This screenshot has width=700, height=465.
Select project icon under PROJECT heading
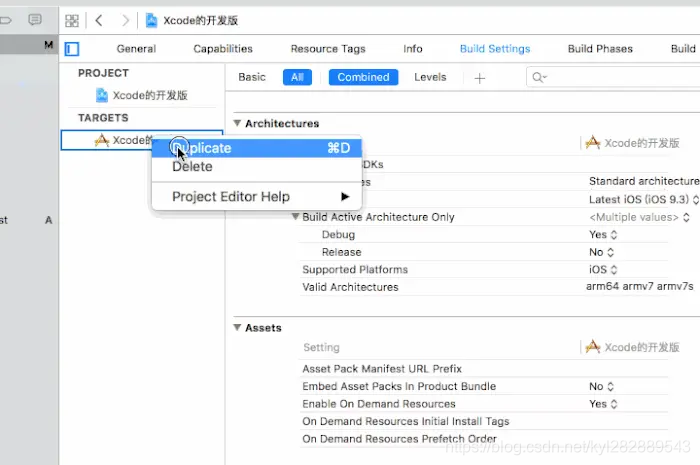click(x=102, y=95)
